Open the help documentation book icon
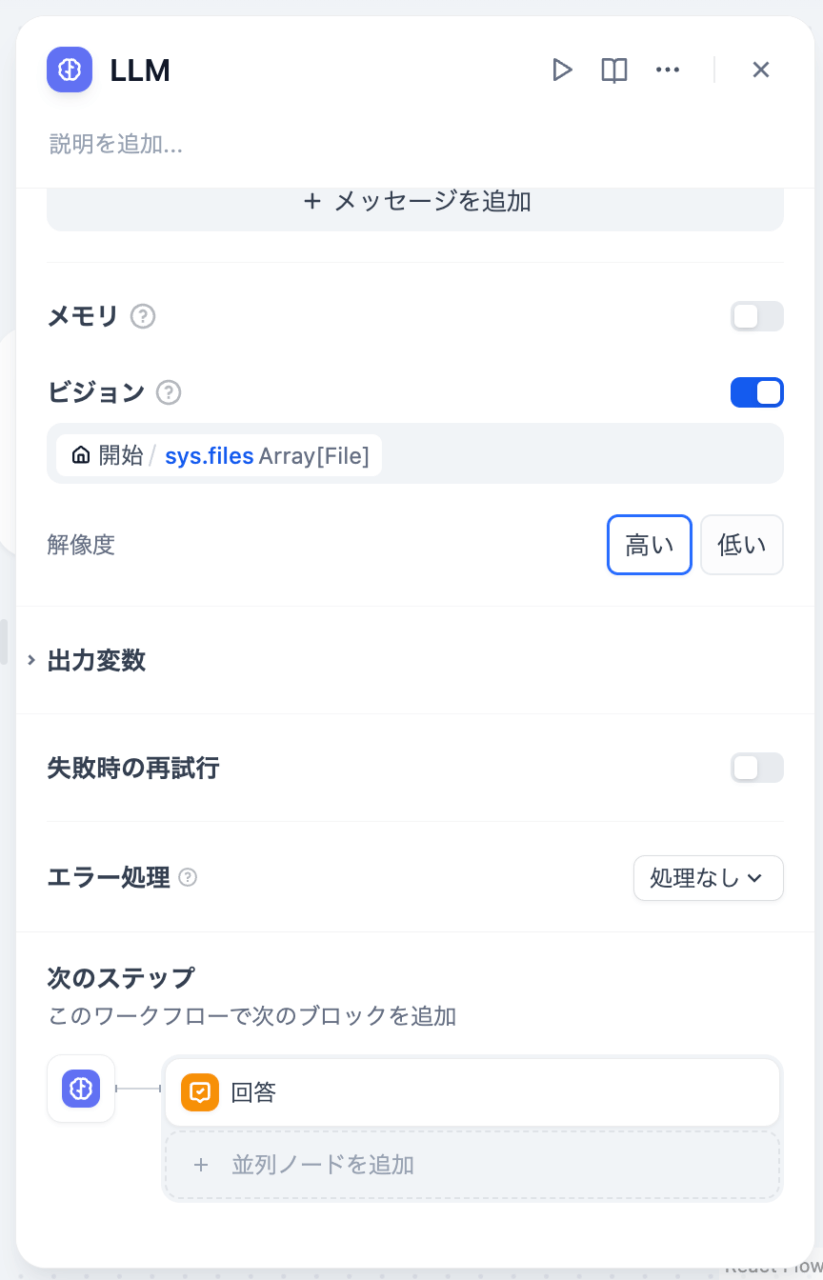Image resolution: width=823 pixels, height=1280 pixels. click(x=614, y=70)
